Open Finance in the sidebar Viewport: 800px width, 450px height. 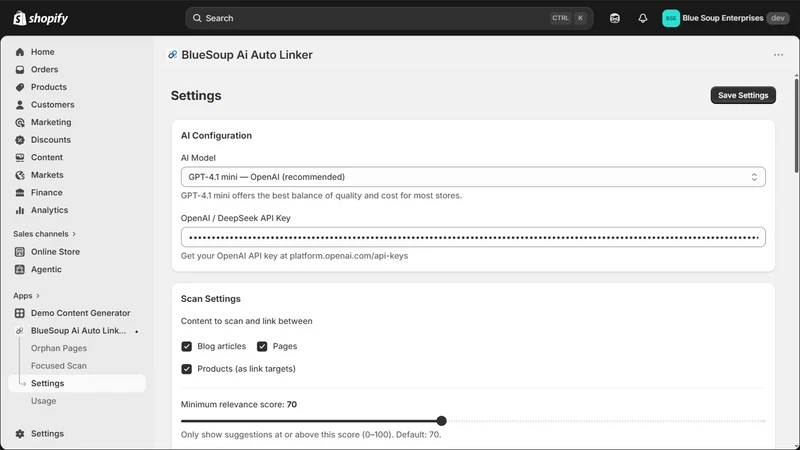click(46, 193)
